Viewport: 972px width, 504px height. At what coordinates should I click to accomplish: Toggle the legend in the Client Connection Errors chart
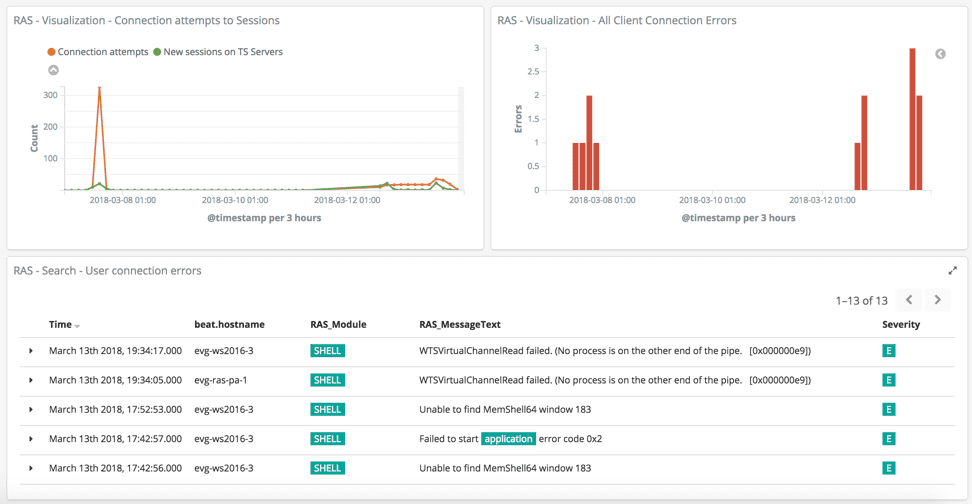[940, 54]
